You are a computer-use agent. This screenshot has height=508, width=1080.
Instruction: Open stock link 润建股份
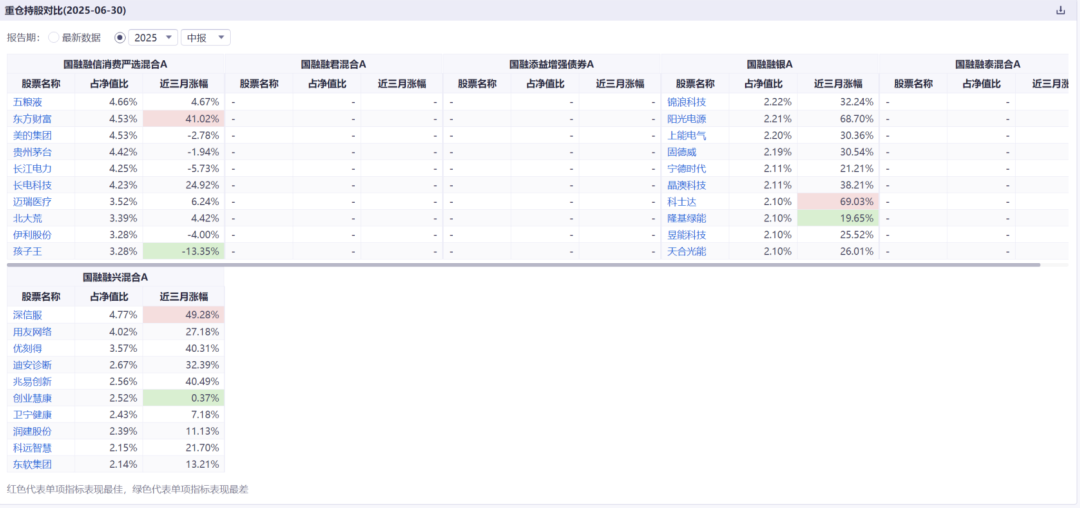(x=32, y=431)
